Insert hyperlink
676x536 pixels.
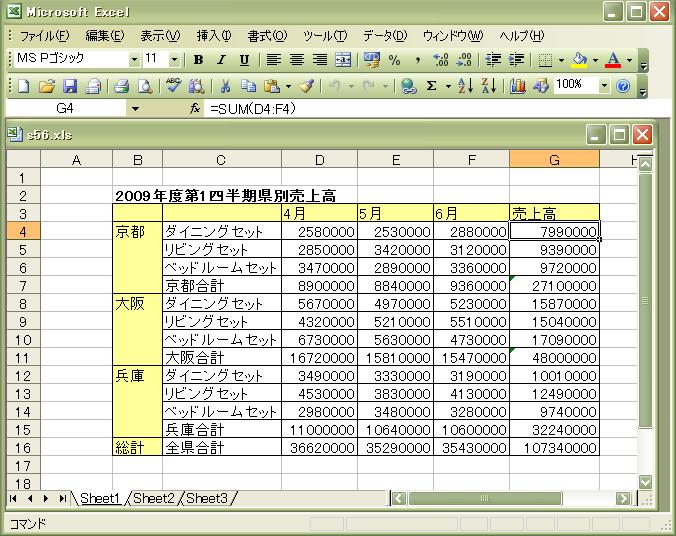click(x=408, y=86)
